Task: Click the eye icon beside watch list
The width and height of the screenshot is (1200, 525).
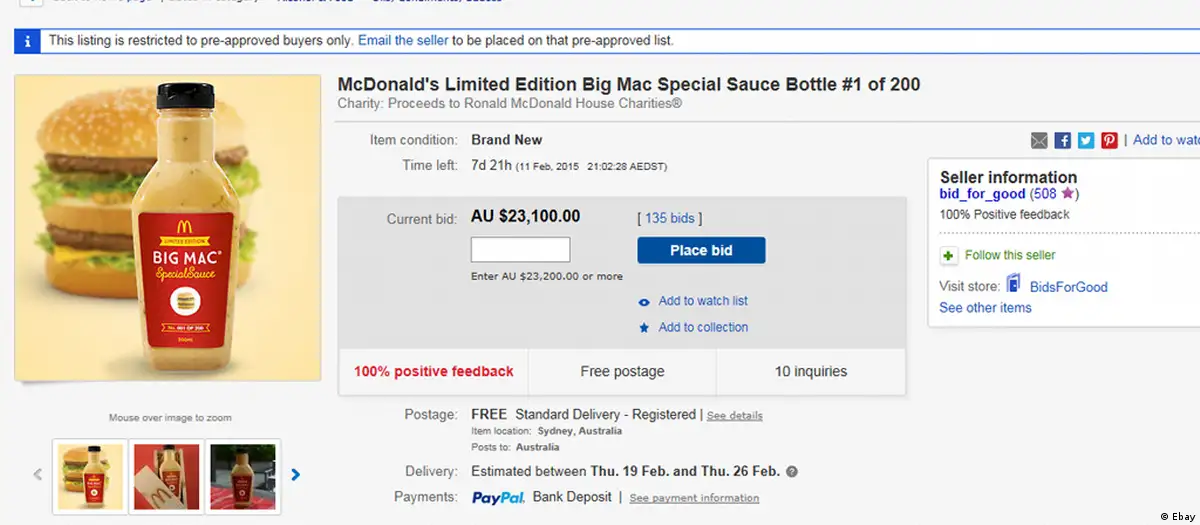Action: (x=645, y=302)
